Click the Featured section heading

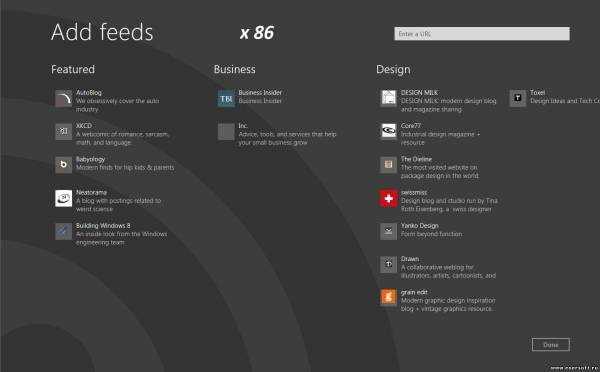pyautogui.click(x=73, y=69)
